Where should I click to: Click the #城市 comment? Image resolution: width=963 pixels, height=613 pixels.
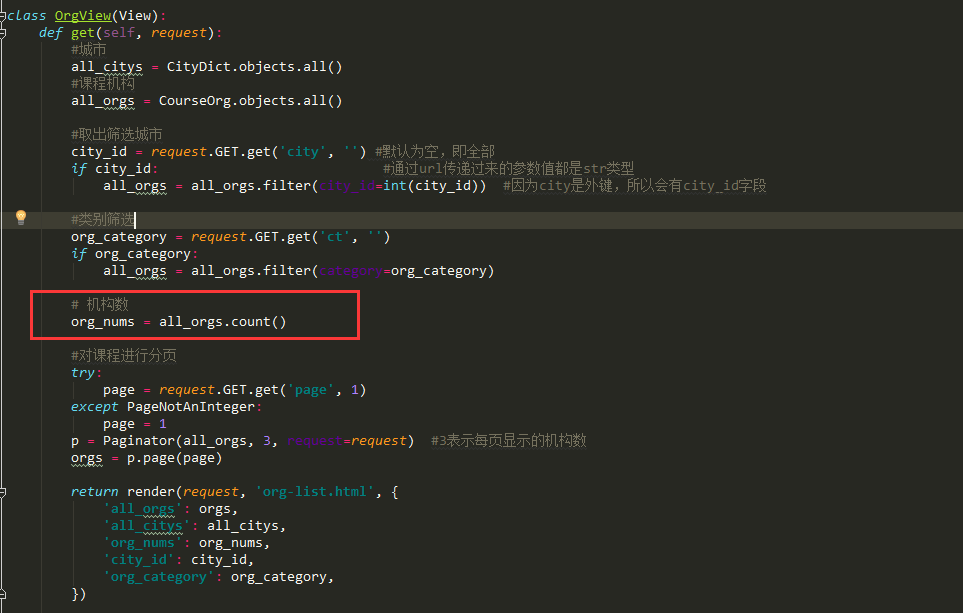[x=88, y=49]
